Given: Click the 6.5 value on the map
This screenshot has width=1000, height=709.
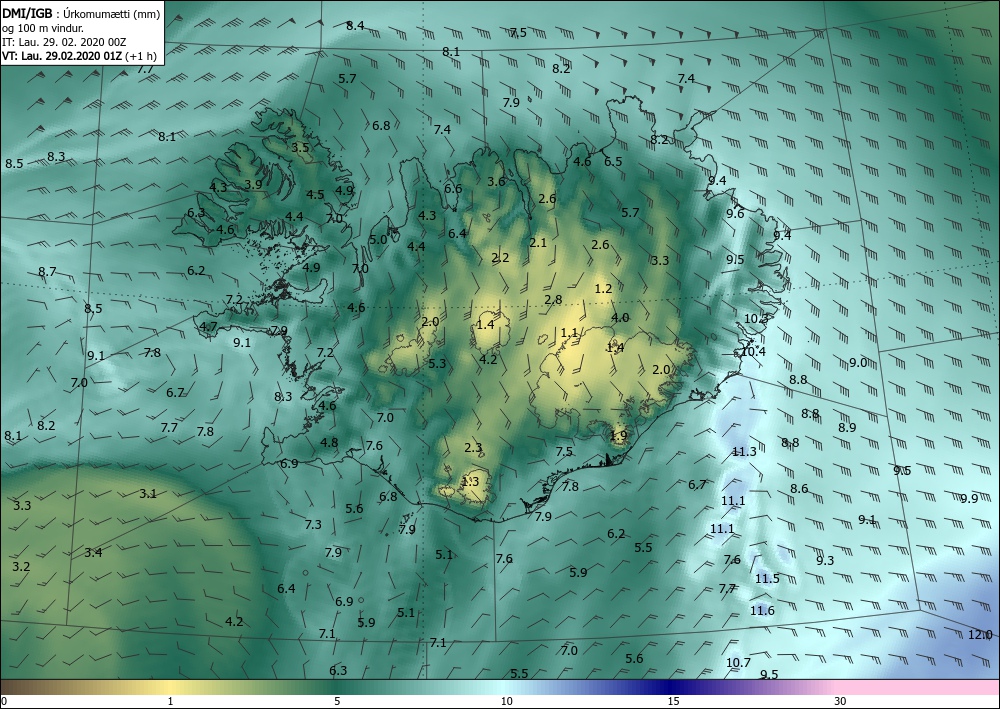Looking at the screenshot, I should click(x=613, y=161).
